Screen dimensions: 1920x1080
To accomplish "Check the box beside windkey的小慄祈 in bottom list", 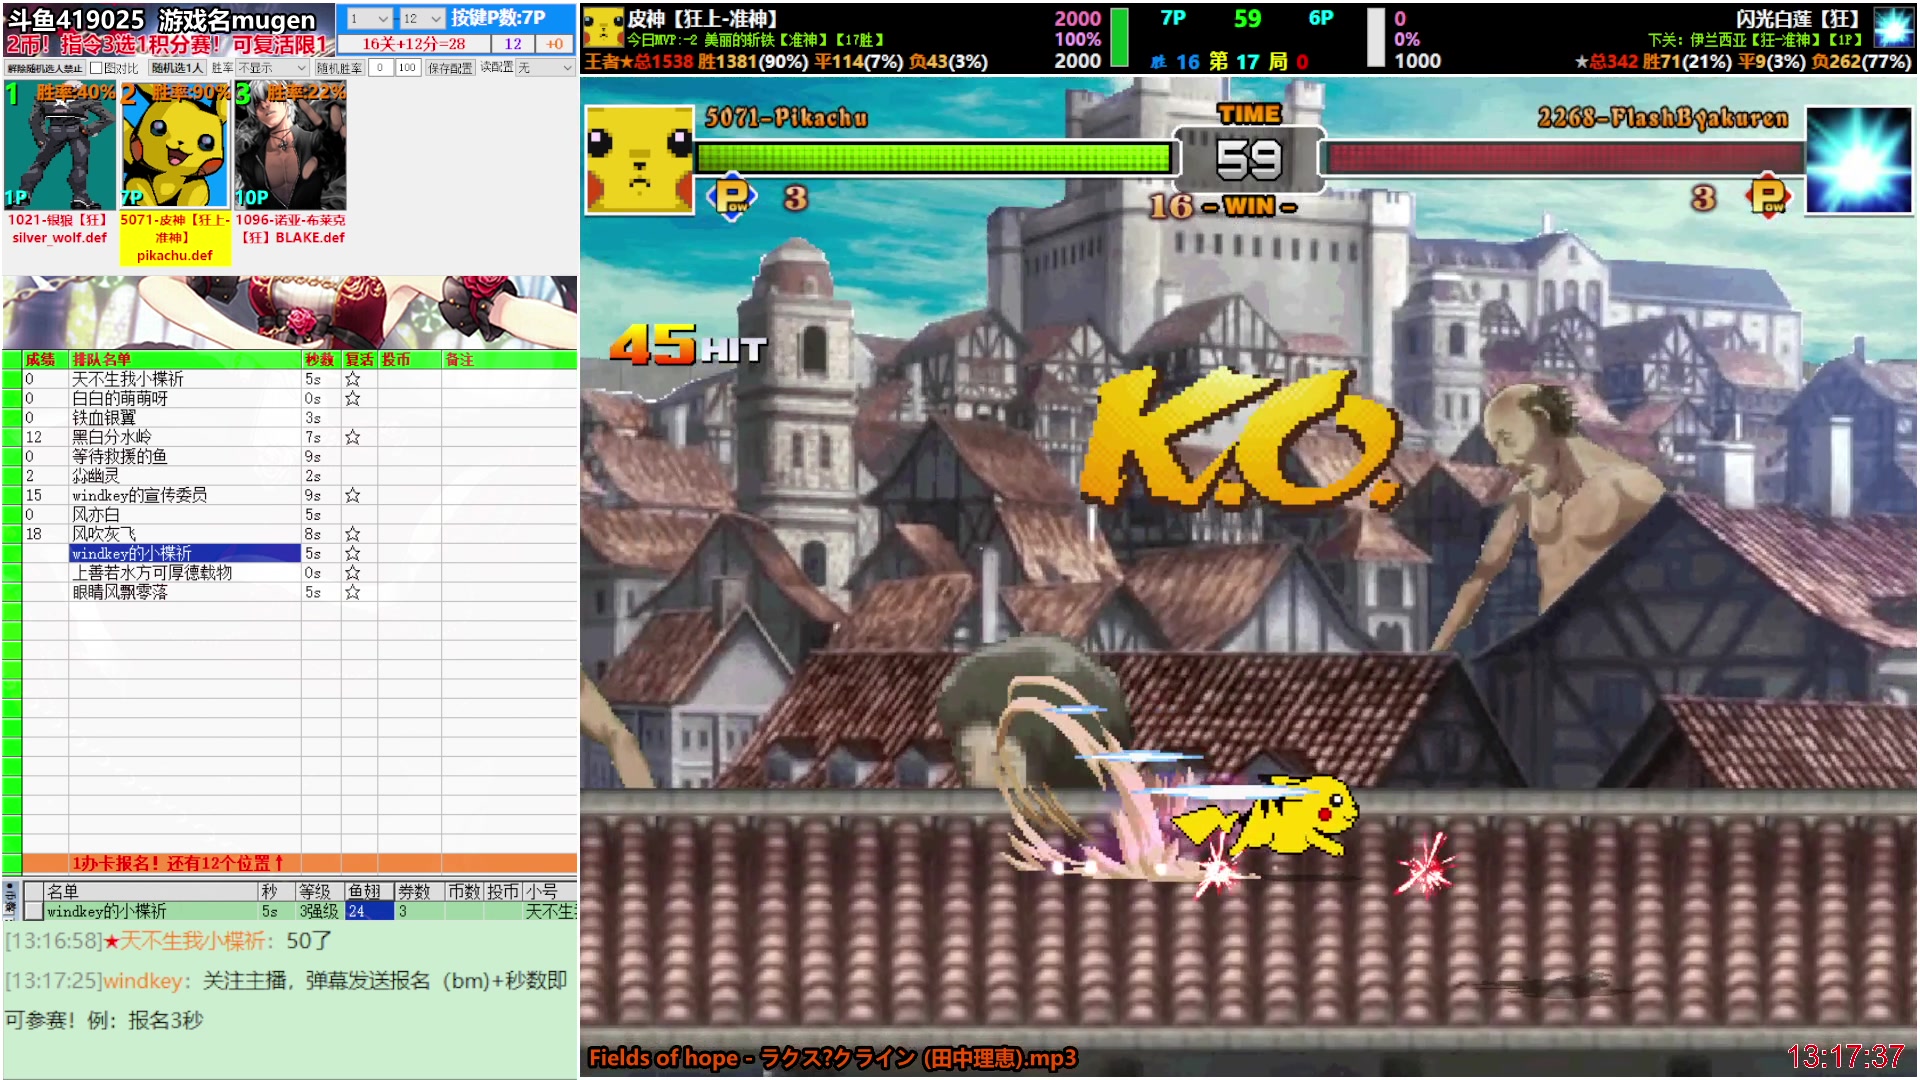I will [x=34, y=911].
